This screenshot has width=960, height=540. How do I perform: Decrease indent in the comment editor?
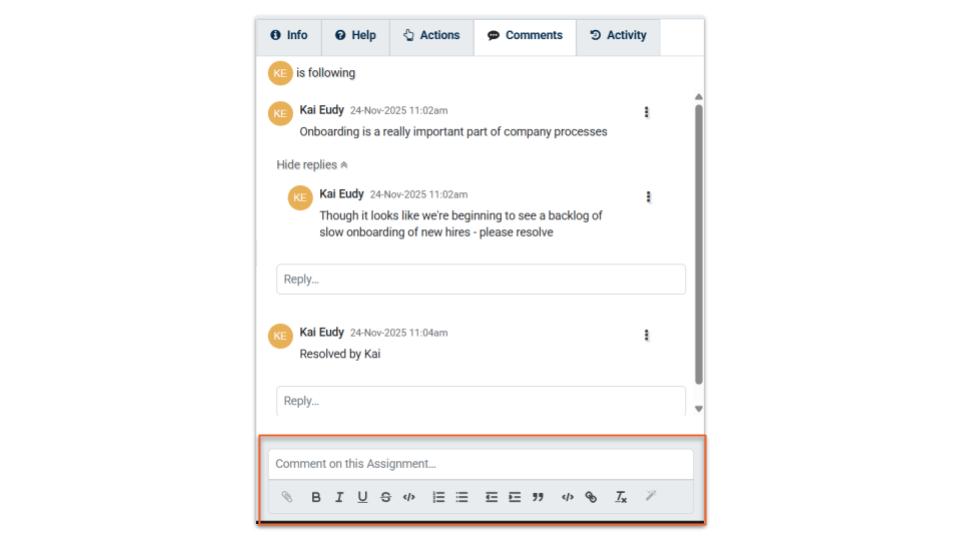pyautogui.click(x=491, y=497)
